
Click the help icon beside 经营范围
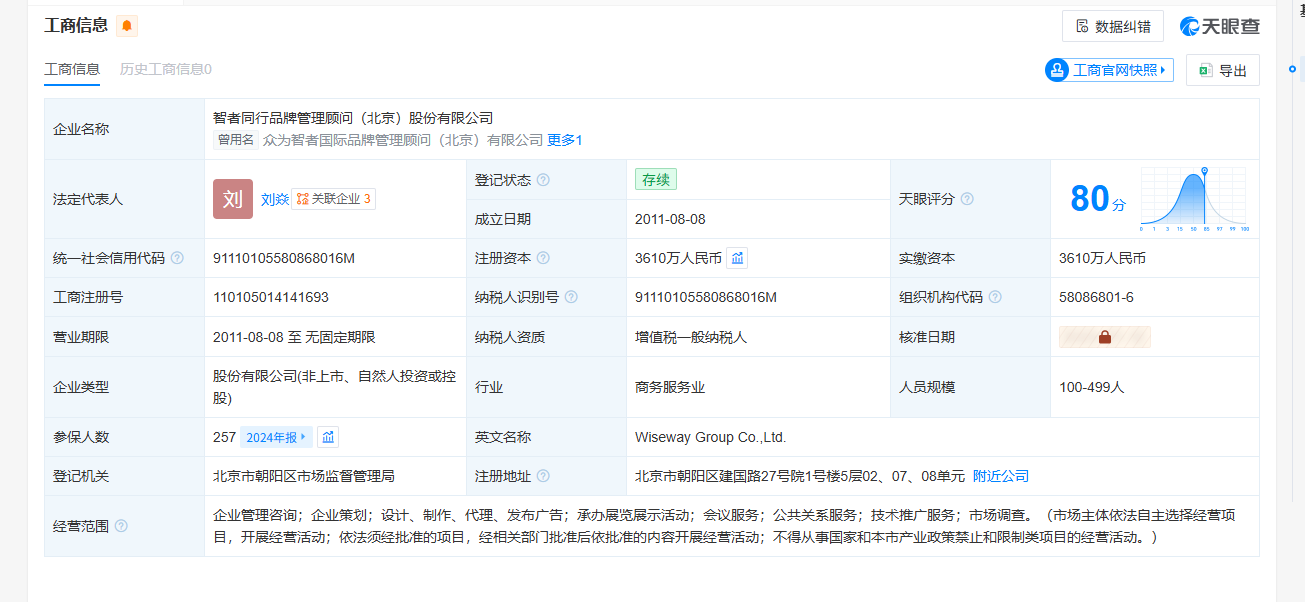121,526
